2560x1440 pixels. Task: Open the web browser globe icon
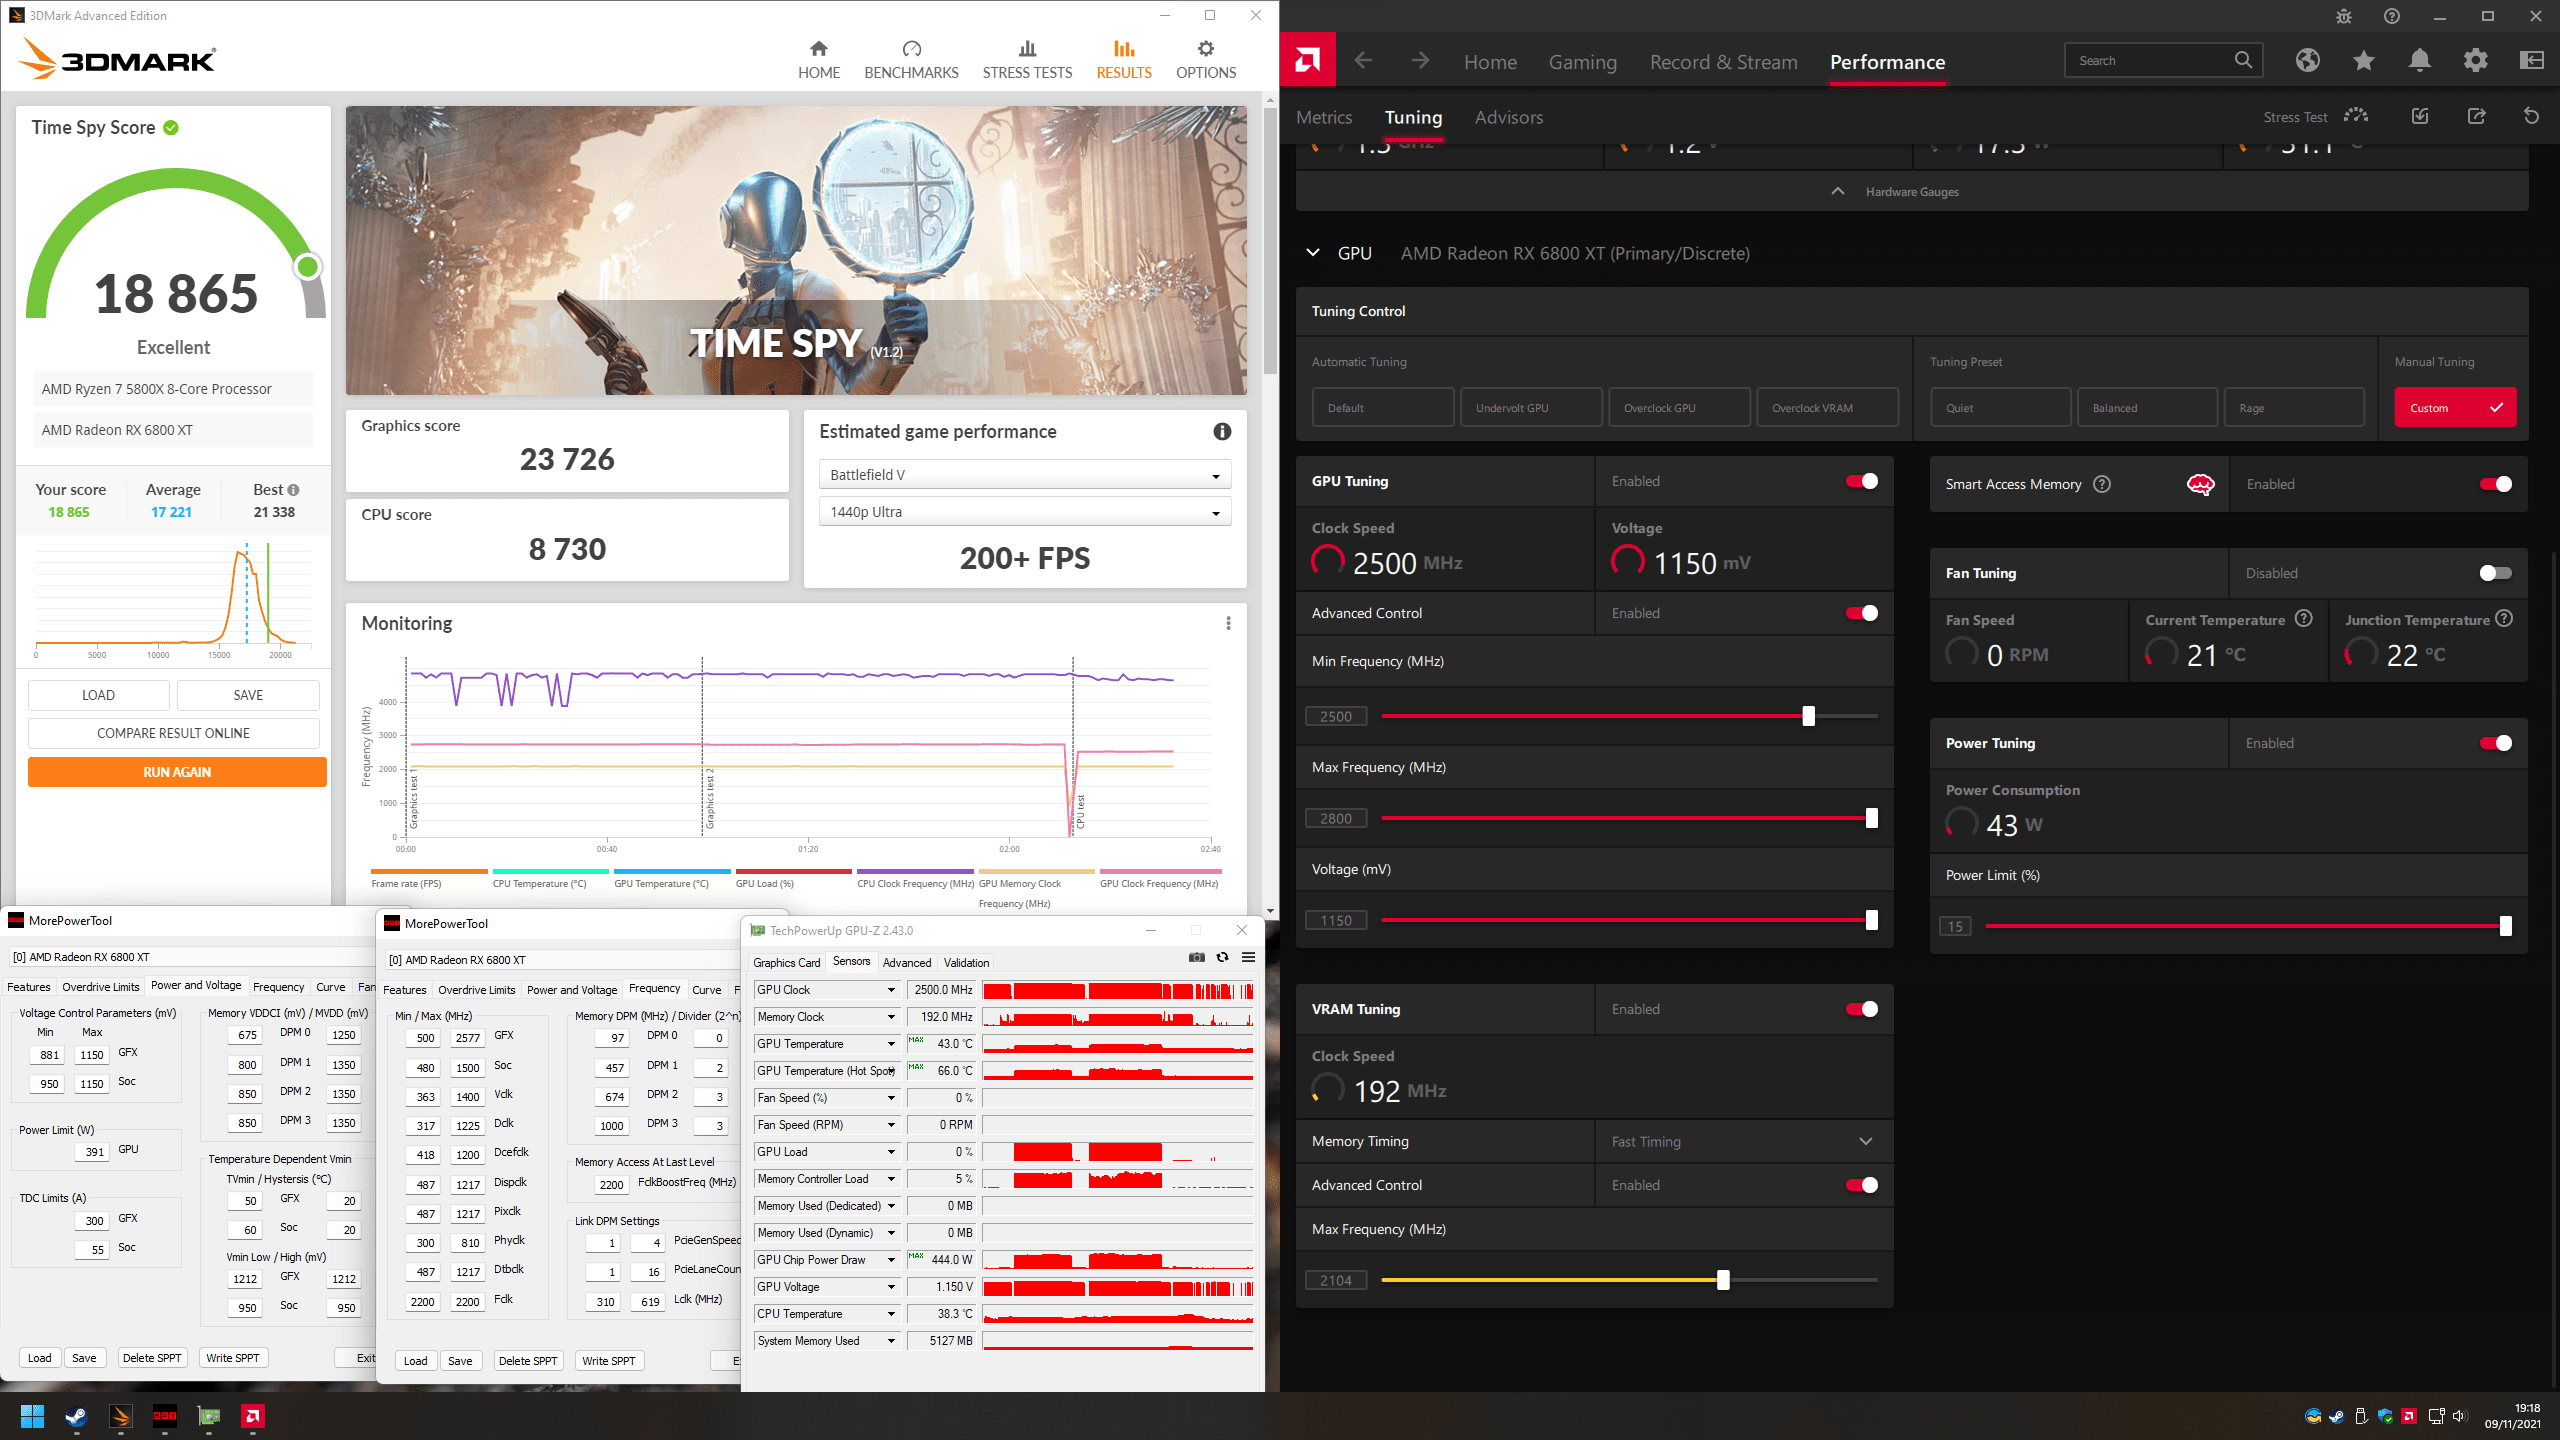click(x=2307, y=60)
